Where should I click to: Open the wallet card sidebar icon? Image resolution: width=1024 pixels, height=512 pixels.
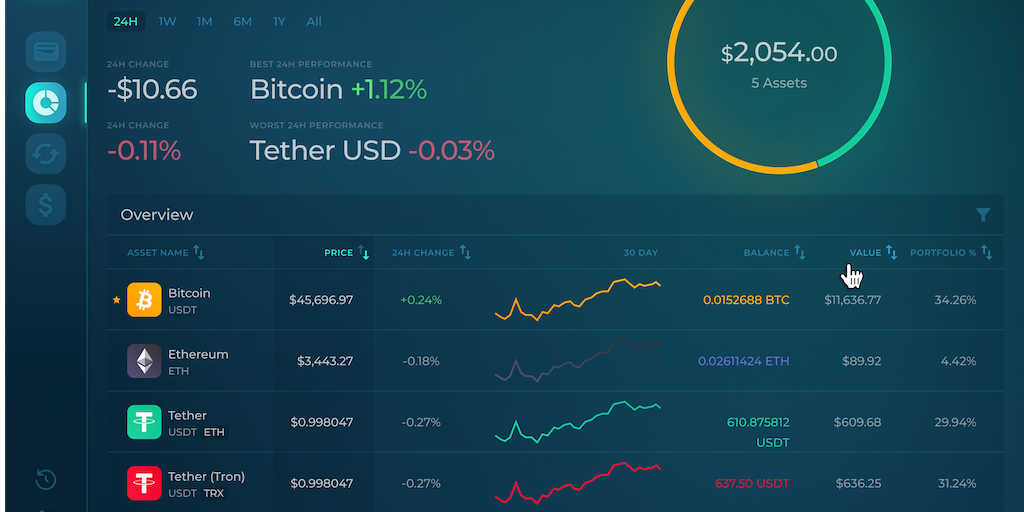pyautogui.click(x=46, y=51)
